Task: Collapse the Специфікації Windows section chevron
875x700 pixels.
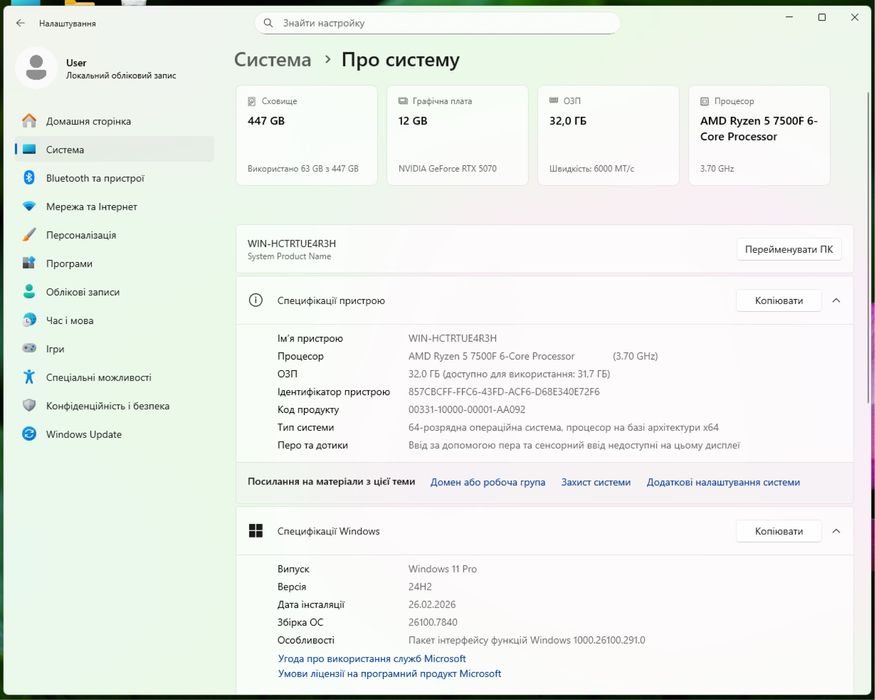Action: [836, 531]
